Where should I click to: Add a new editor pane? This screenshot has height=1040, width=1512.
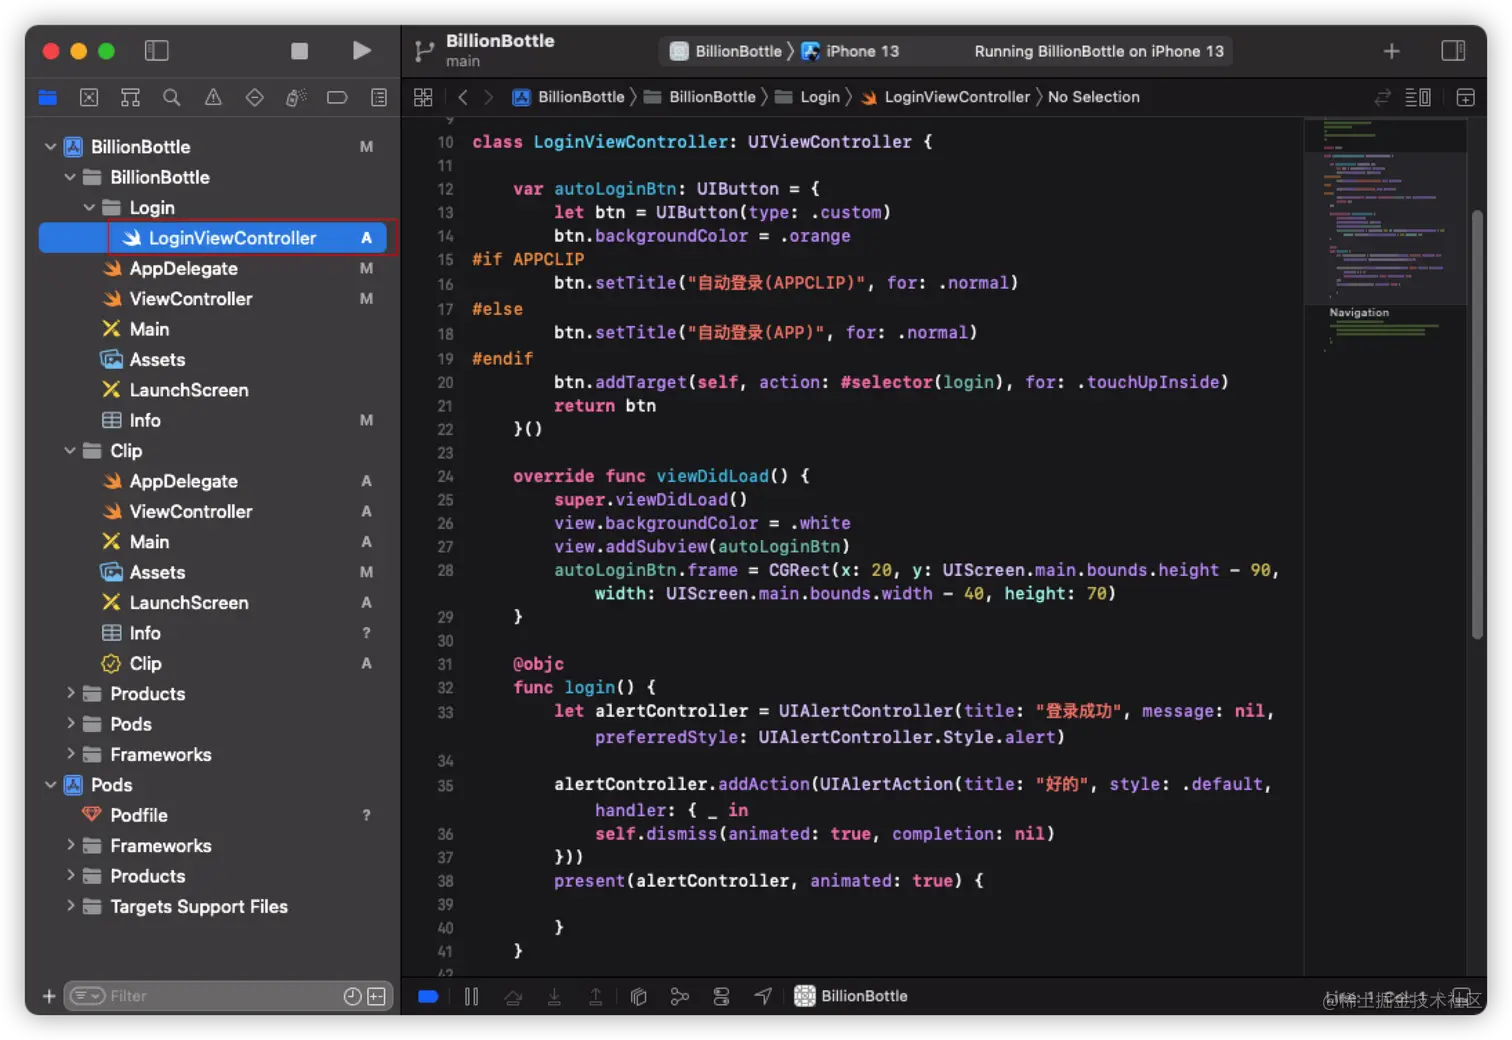(1465, 97)
